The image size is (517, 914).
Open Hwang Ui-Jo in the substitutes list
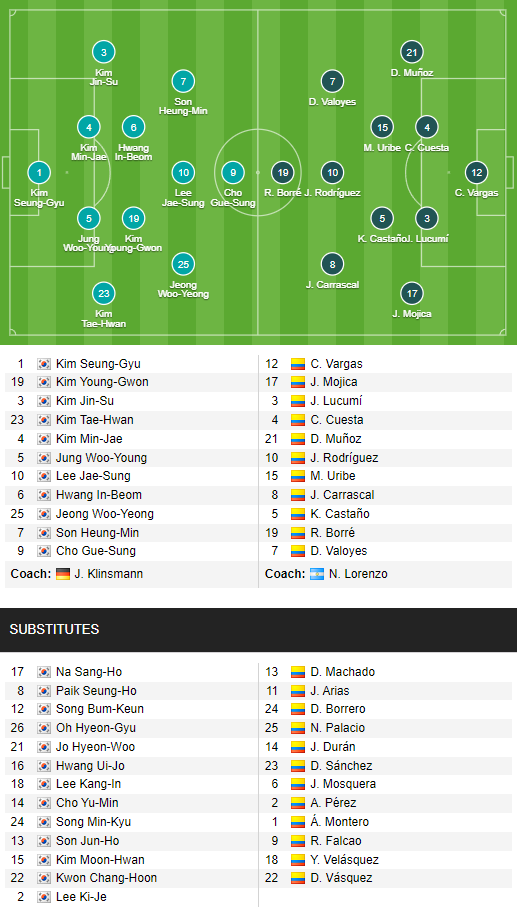click(90, 765)
